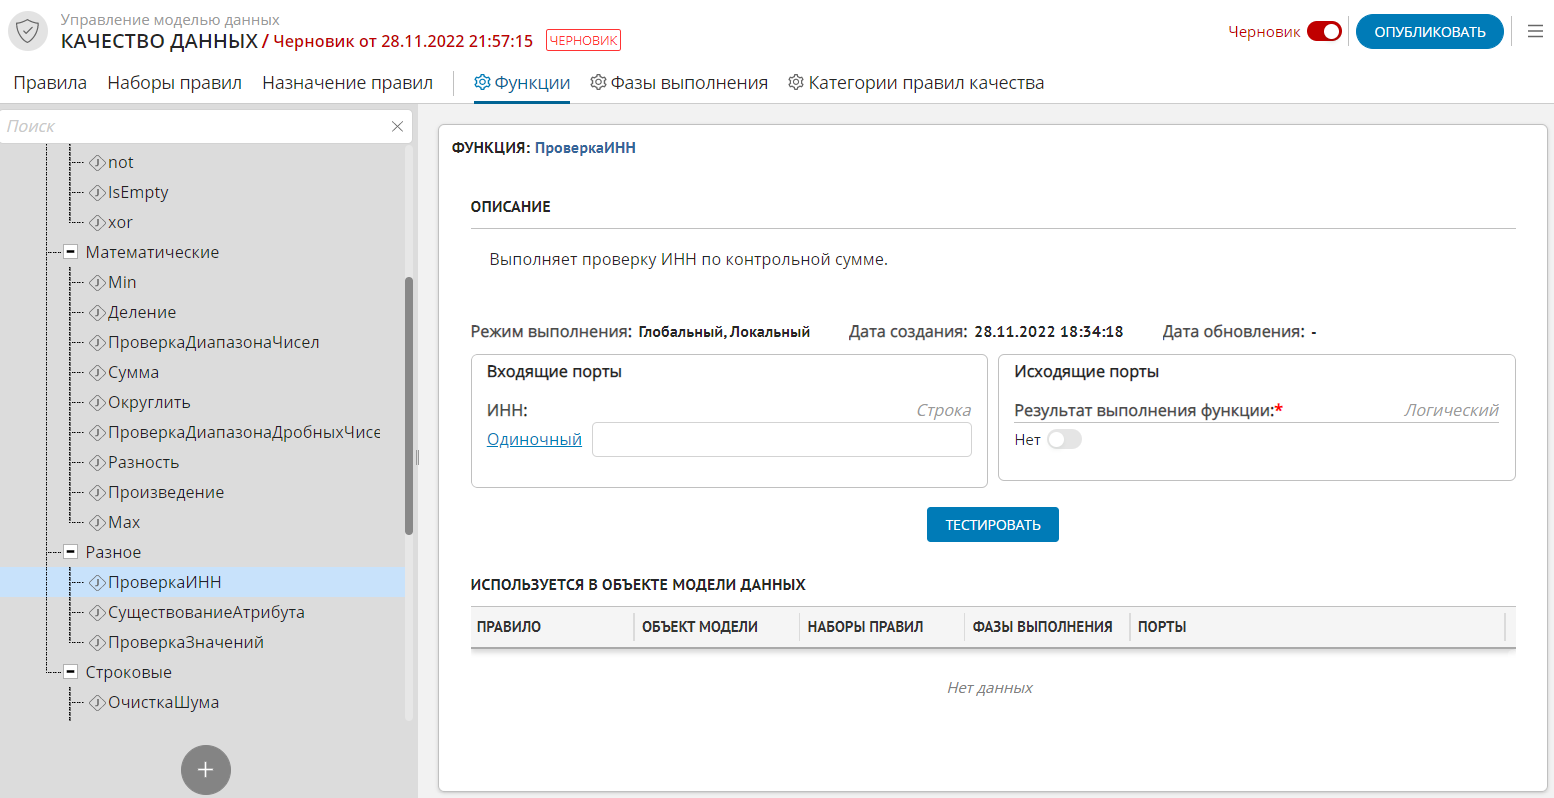Click 'Выполняет проверку ИНН по контрольной сумме.' description
The width and height of the screenshot is (1554, 798).
tap(688, 259)
